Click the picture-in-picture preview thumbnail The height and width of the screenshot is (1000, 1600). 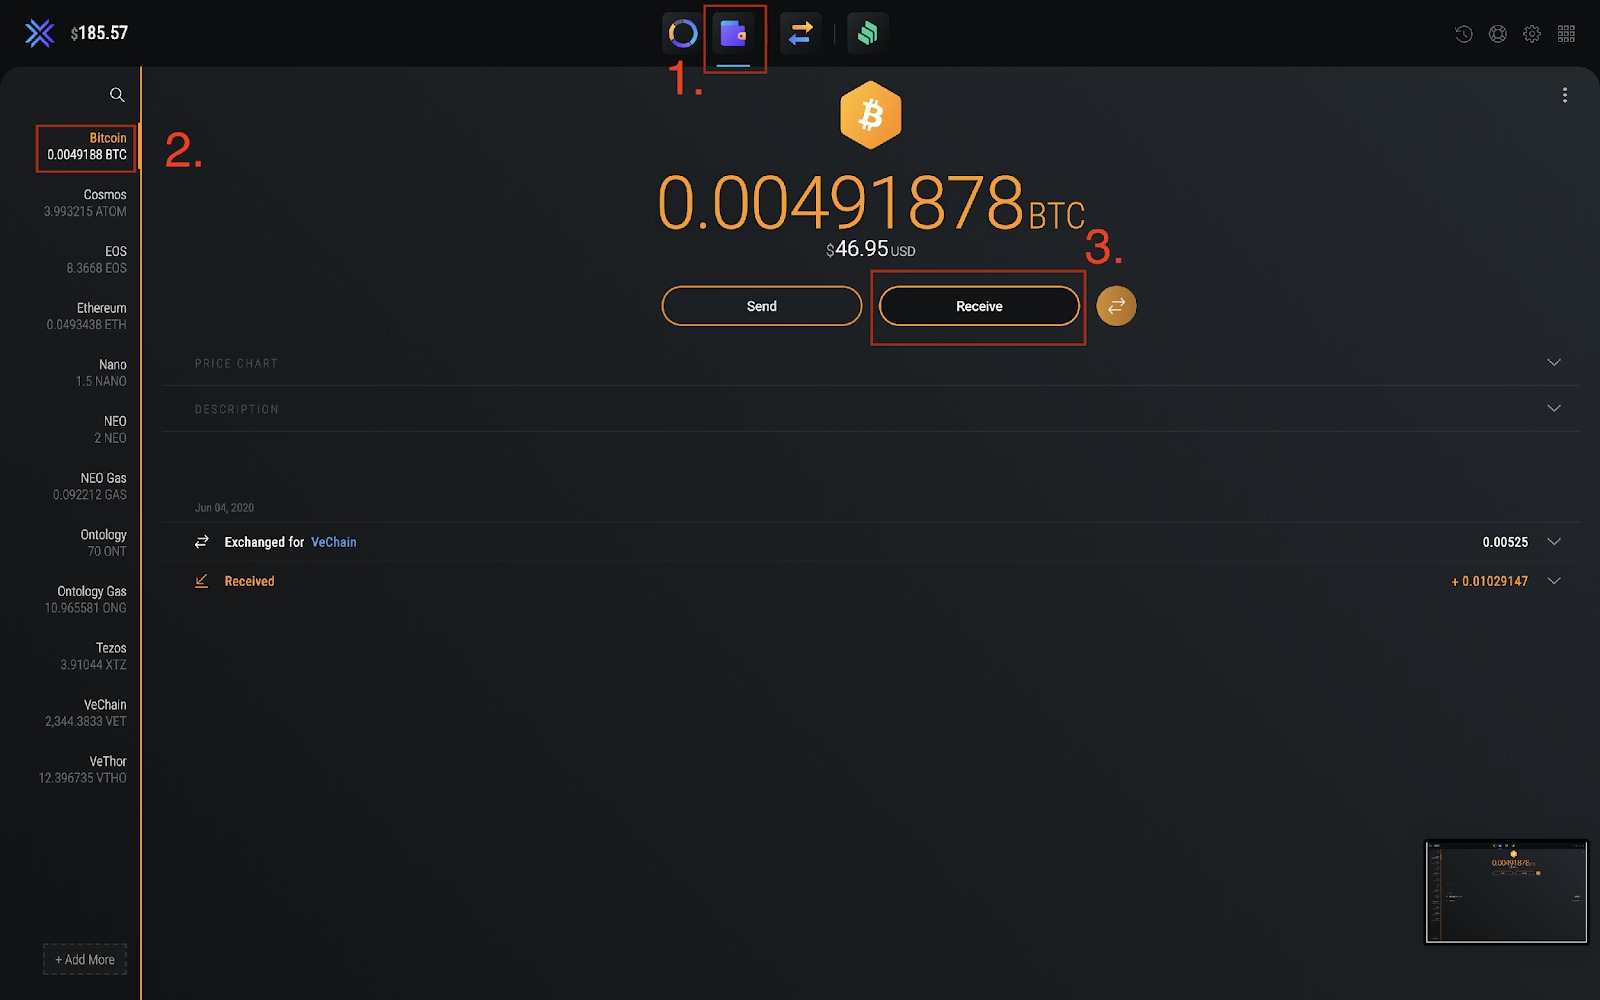(1506, 892)
